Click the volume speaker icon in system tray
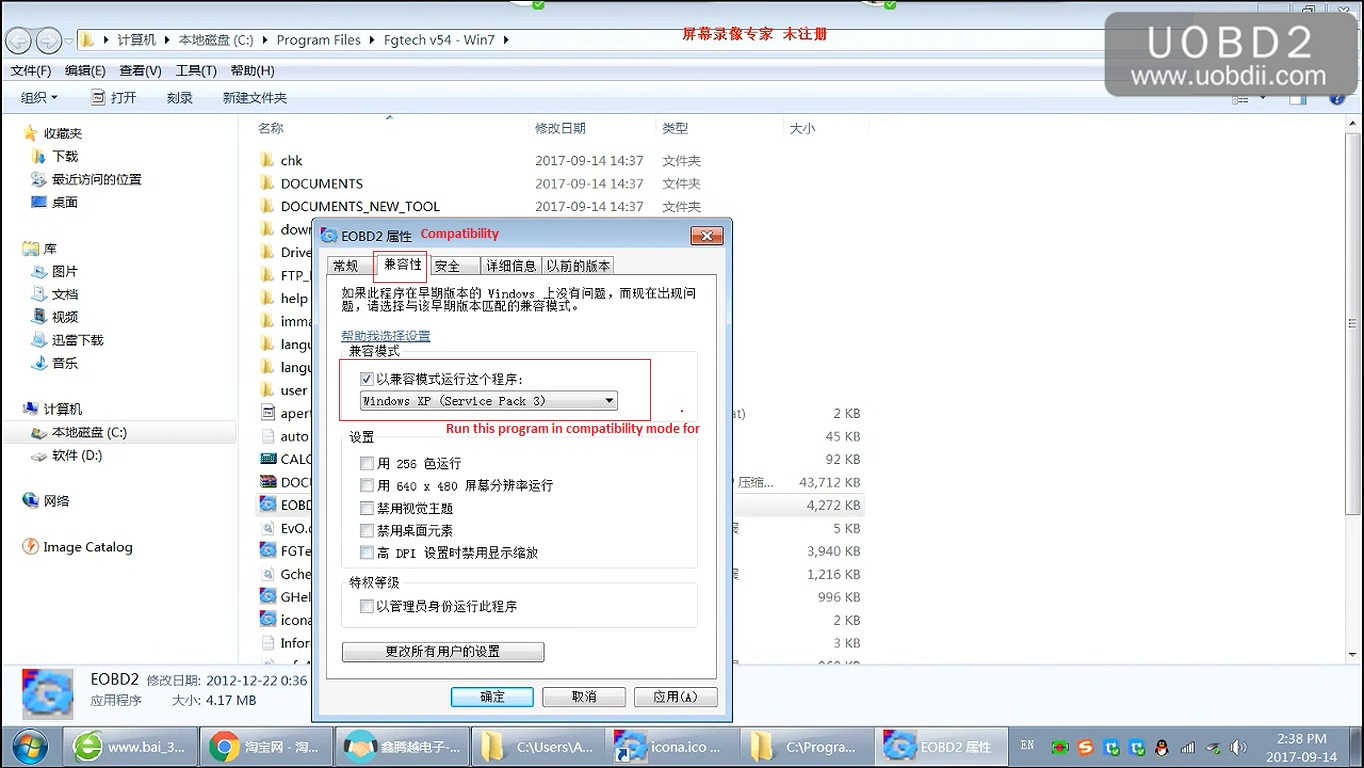Viewport: 1364px width, 768px height. [x=1238, y=747]
